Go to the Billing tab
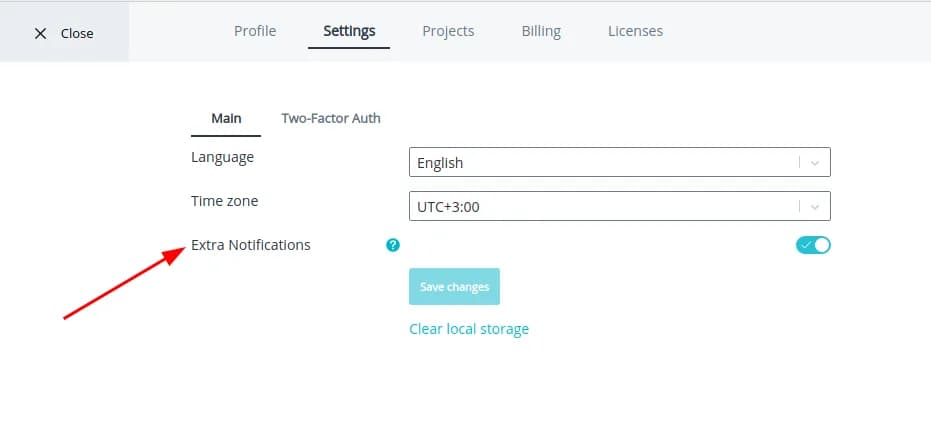Image resolution: width=931 pixels, height=439 pixels. click(541, 31)
